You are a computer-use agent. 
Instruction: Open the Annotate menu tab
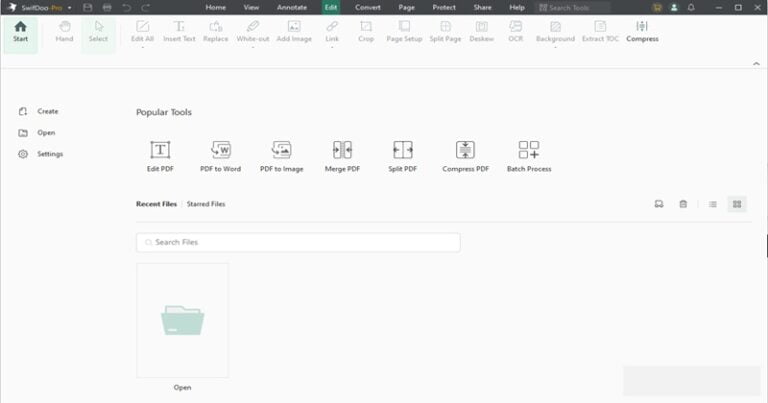[292, 7]
